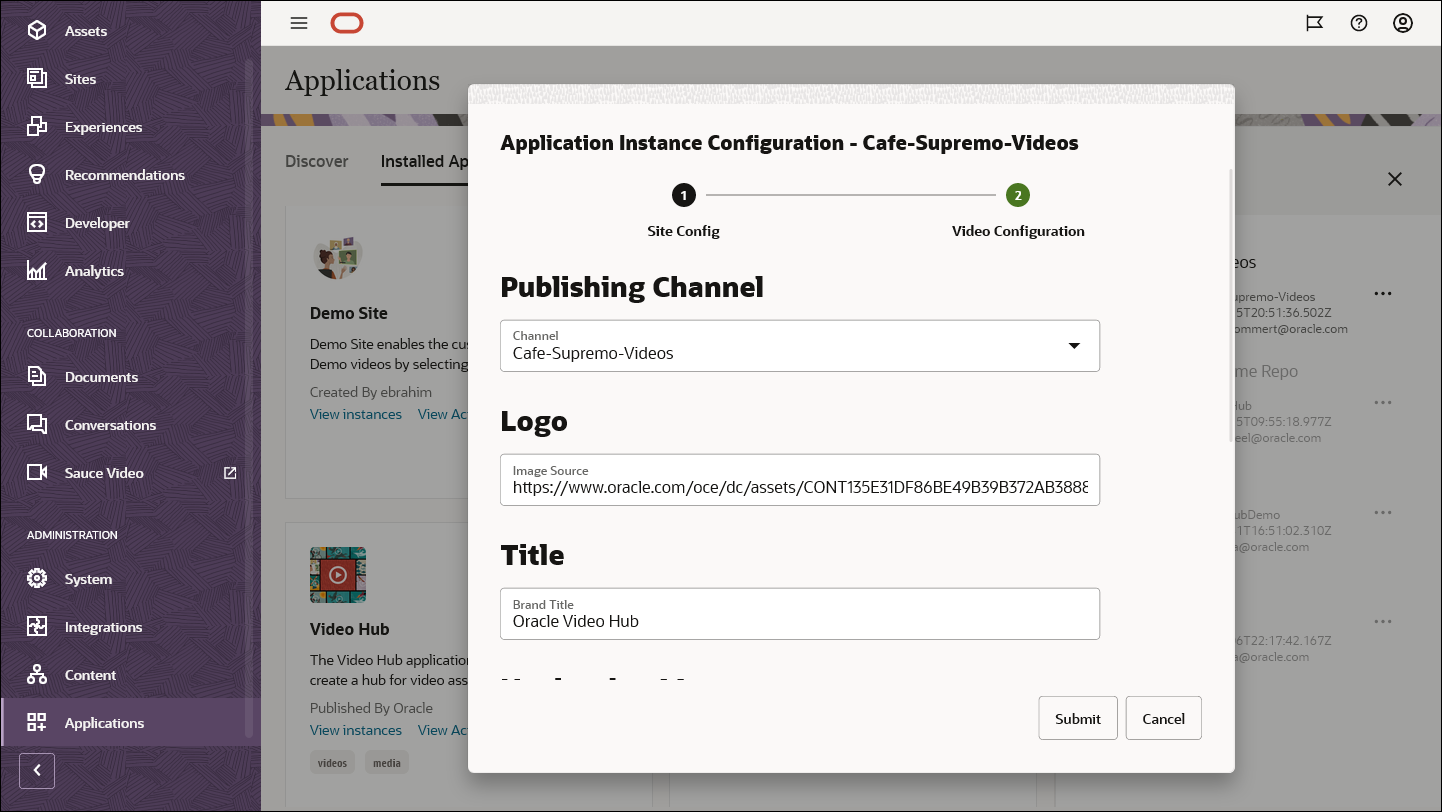1442x812 pixels.
Task: Select step 2 Video Configuration in the wizard
Action: 1018,195
